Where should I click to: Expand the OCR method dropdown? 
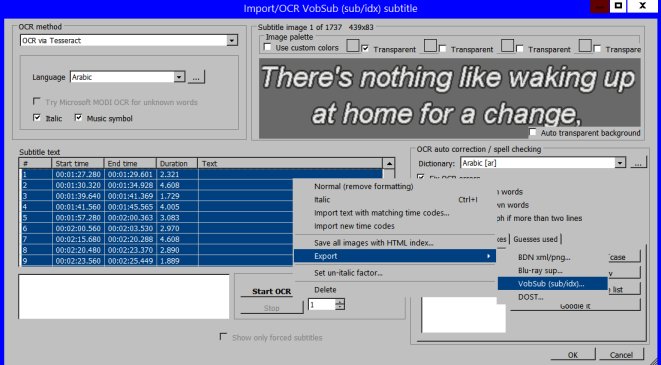click(232, 40)
